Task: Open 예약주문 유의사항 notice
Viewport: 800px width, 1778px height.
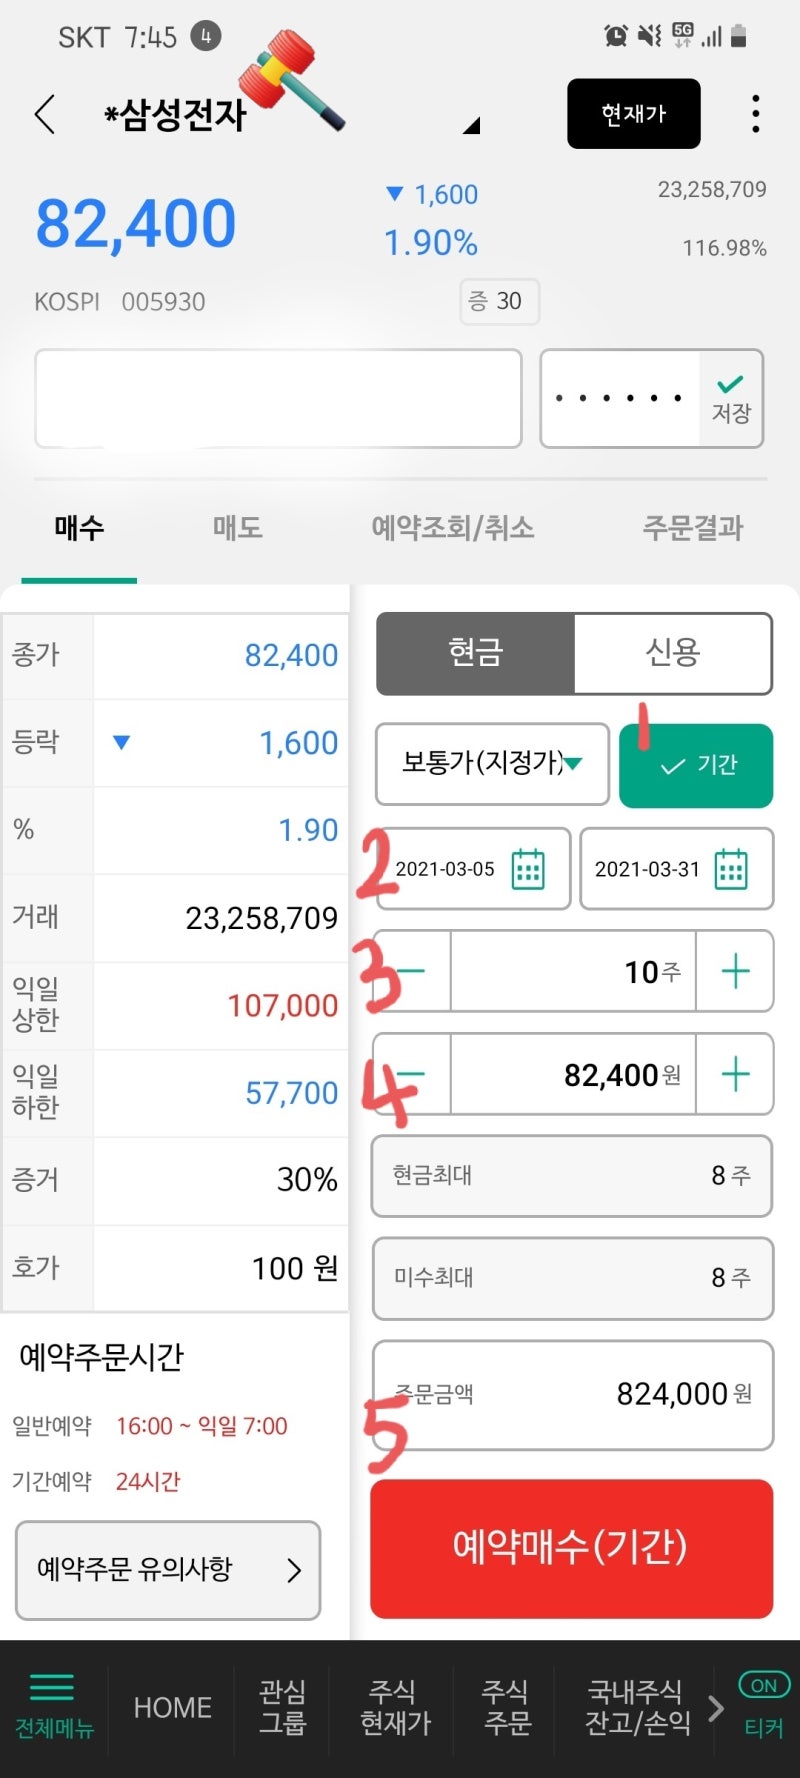Action: (168, 1569)
